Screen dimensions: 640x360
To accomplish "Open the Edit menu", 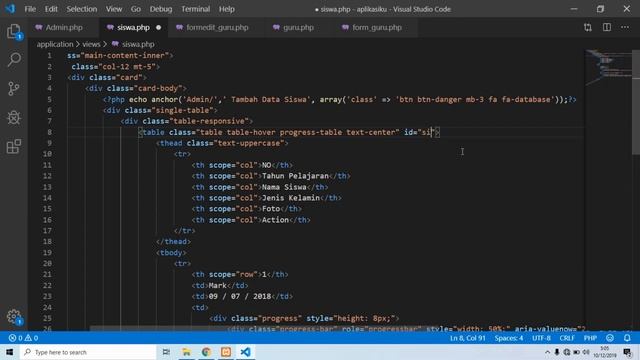I will (51, 9).
